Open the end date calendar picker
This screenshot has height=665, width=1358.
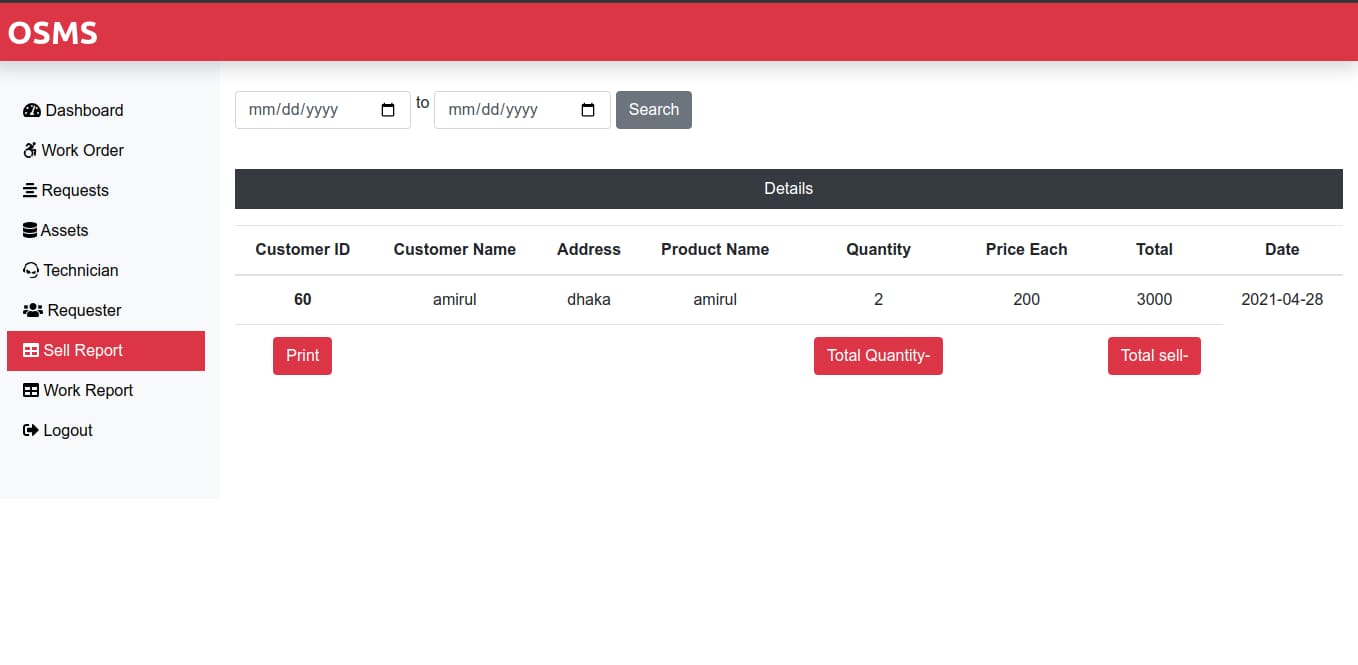pos(587,110)
